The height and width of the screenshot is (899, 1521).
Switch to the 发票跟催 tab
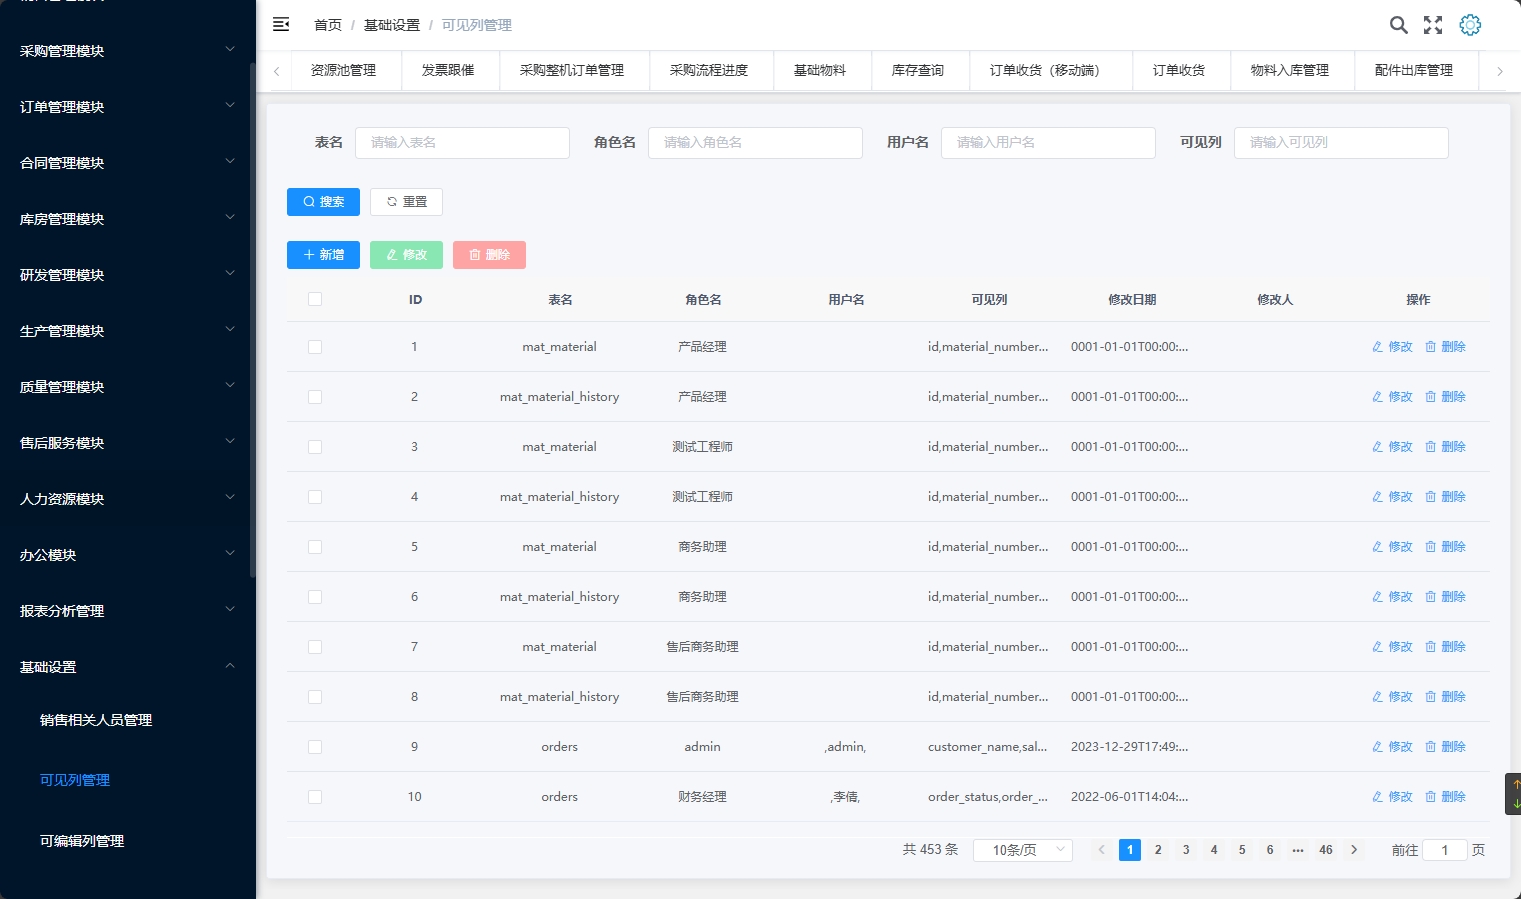(448, 70)
